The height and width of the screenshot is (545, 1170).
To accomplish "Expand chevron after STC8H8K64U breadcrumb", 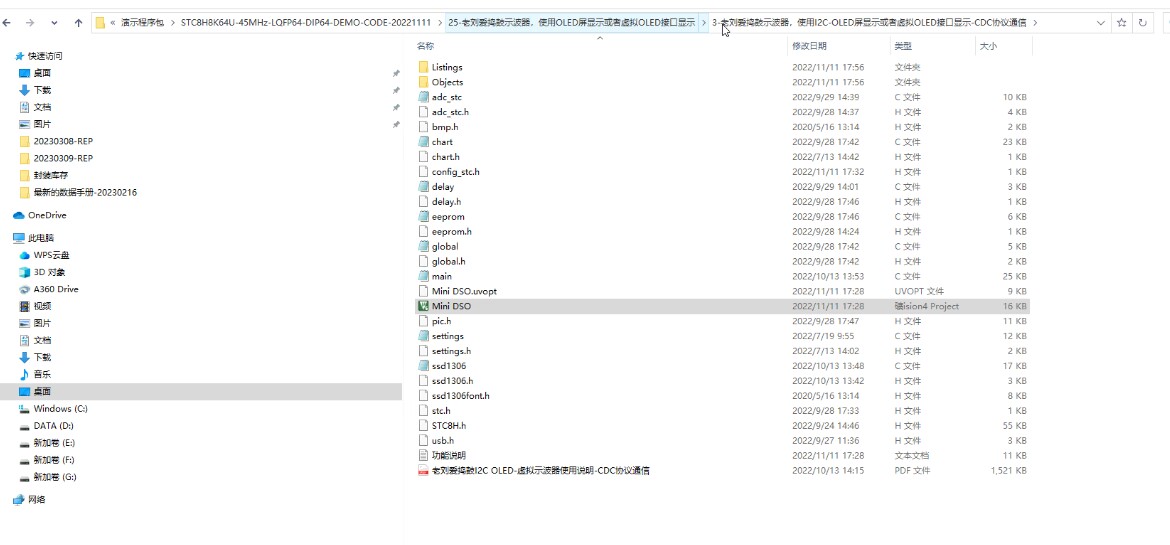I will point(439,22).
